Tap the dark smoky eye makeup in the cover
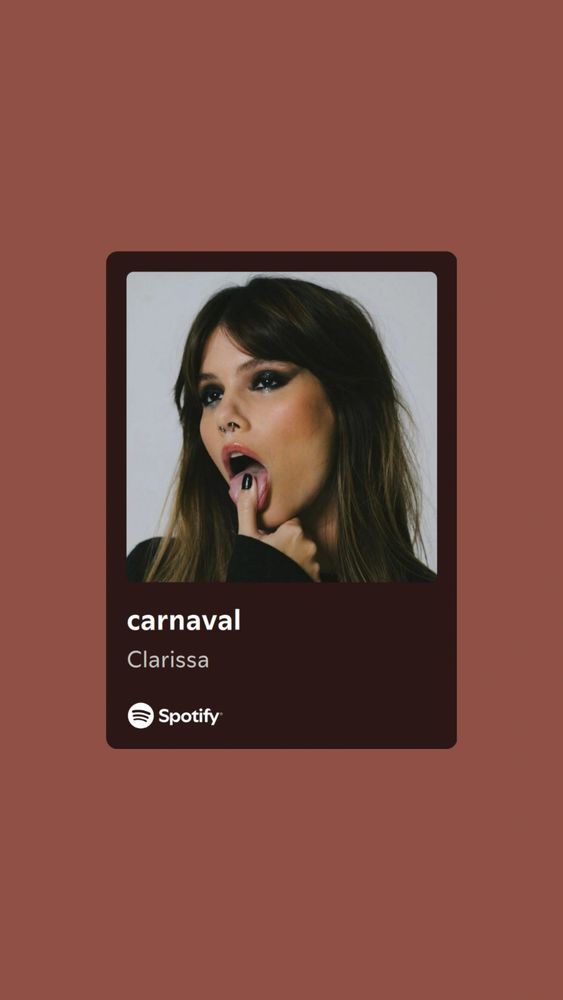 tap(271, 379)
